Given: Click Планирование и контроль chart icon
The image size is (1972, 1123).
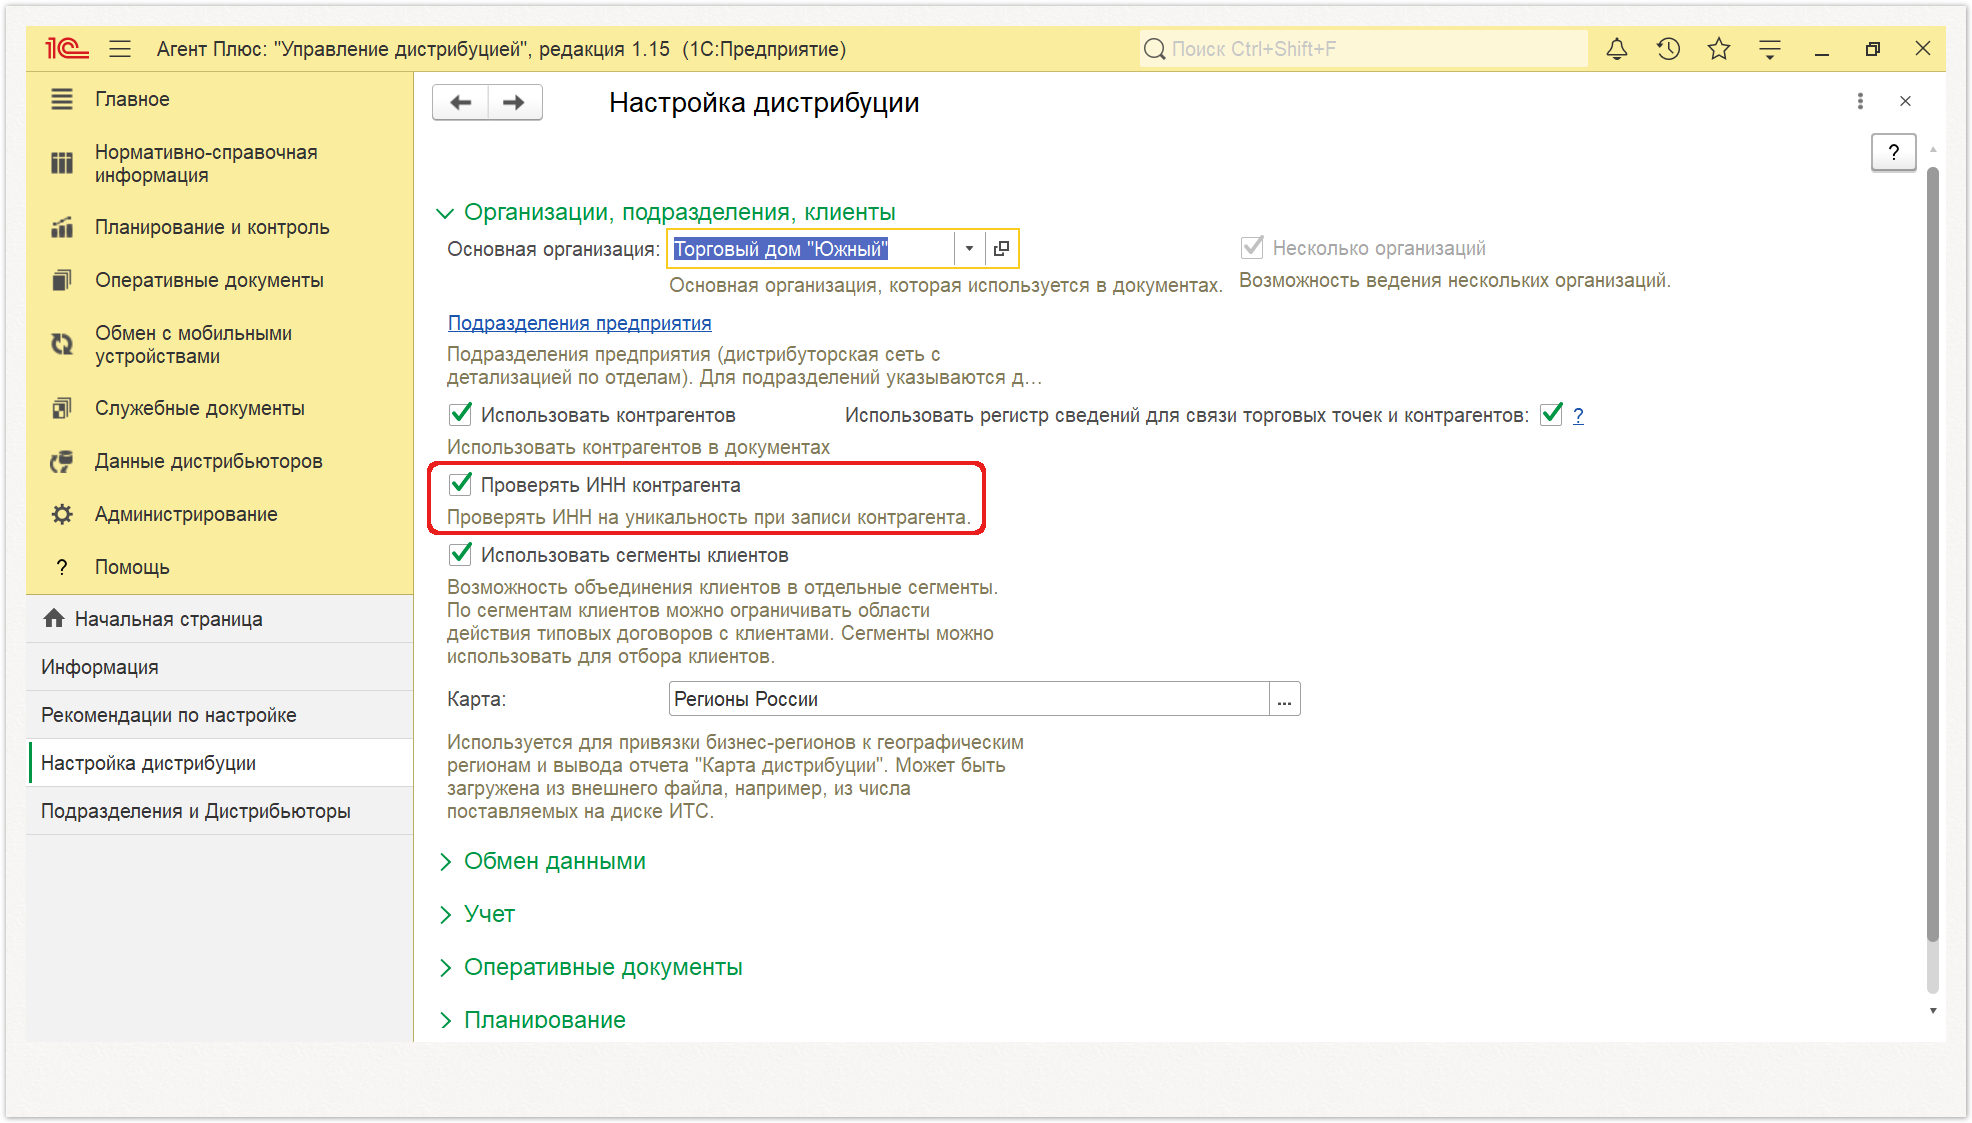Looking at the screenshot, I should (62, 227).
